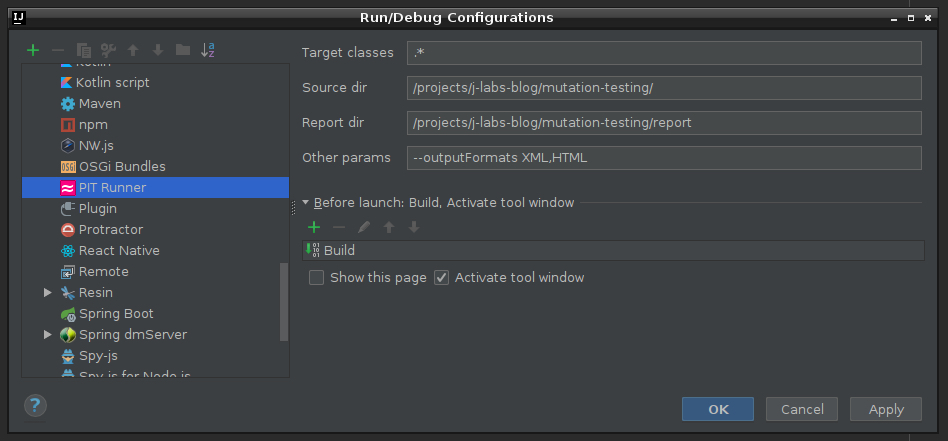The image size is (948, 441).
Task: Click into the Target classes field
Action: (664, 53)
